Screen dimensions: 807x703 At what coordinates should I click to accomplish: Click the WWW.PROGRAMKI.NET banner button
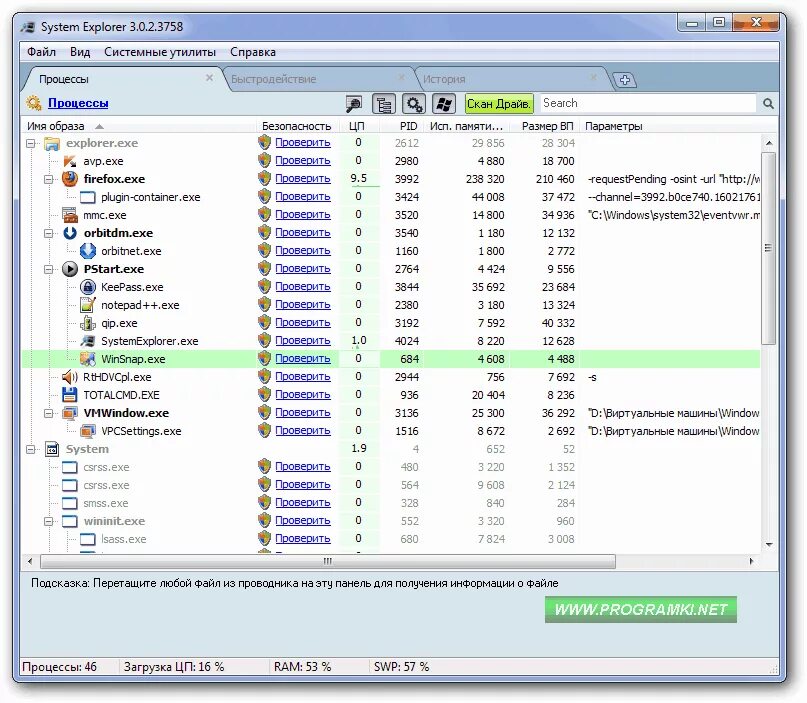641,609
